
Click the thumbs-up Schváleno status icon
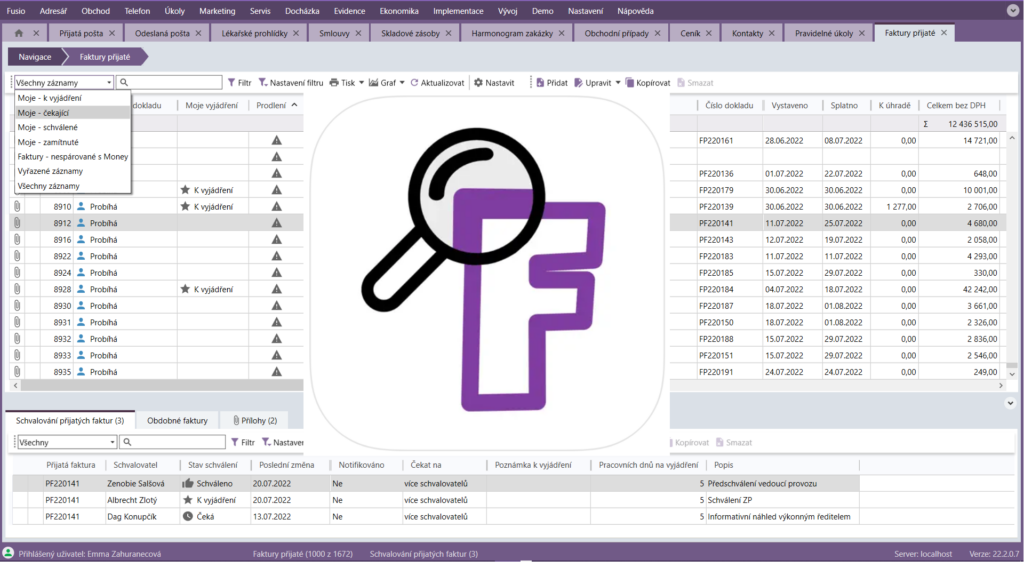point(188,483)
